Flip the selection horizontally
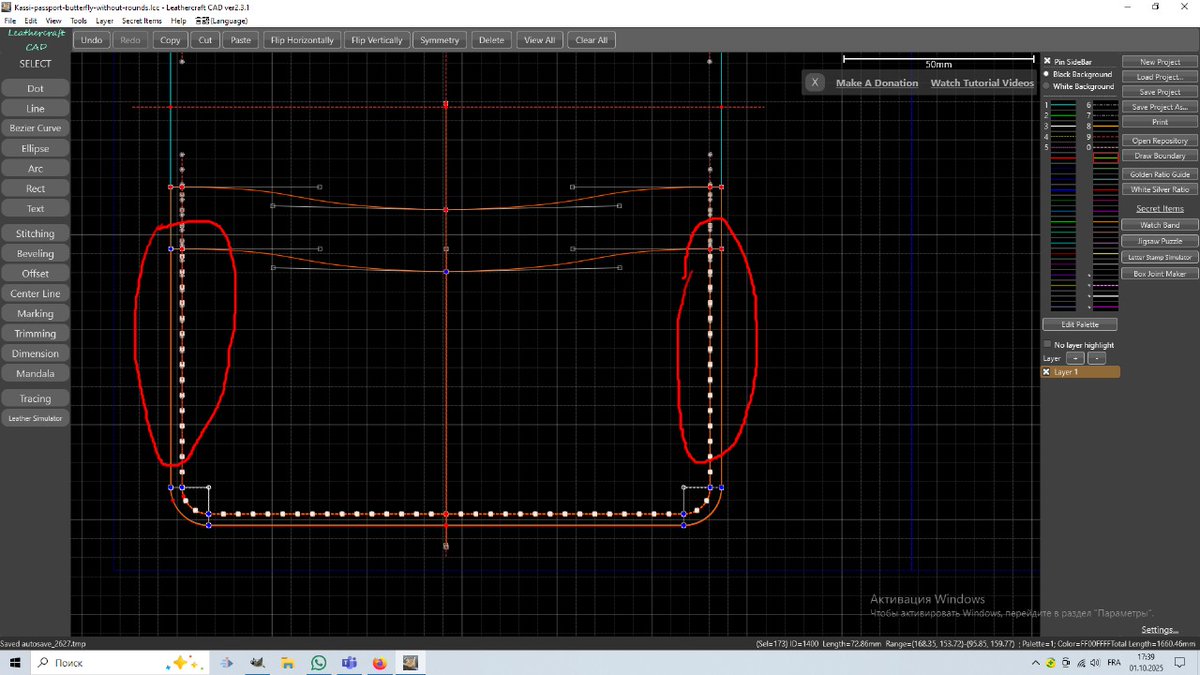This screenshot has height=675, width=1200. (301, 40)
